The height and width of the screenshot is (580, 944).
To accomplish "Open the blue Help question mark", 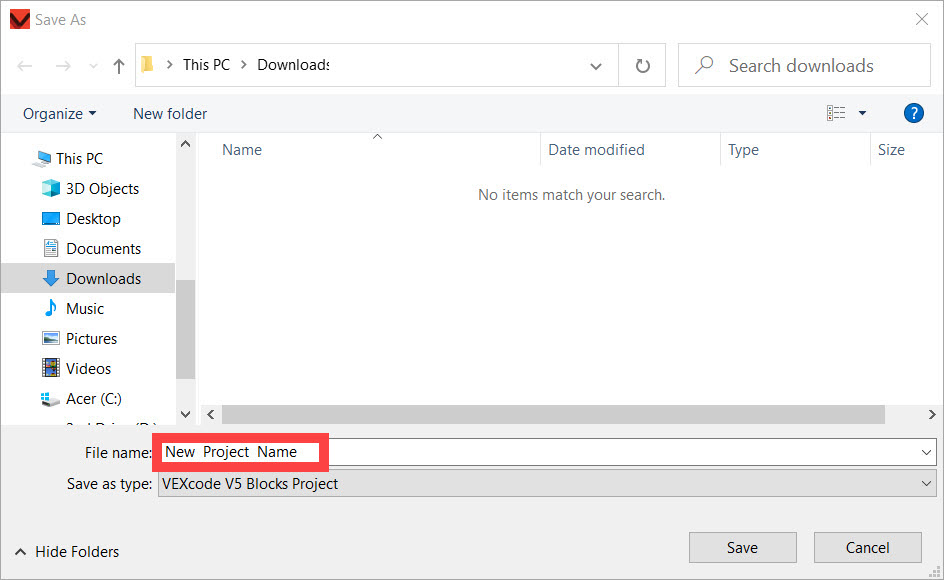I will [x=913, y=113].
